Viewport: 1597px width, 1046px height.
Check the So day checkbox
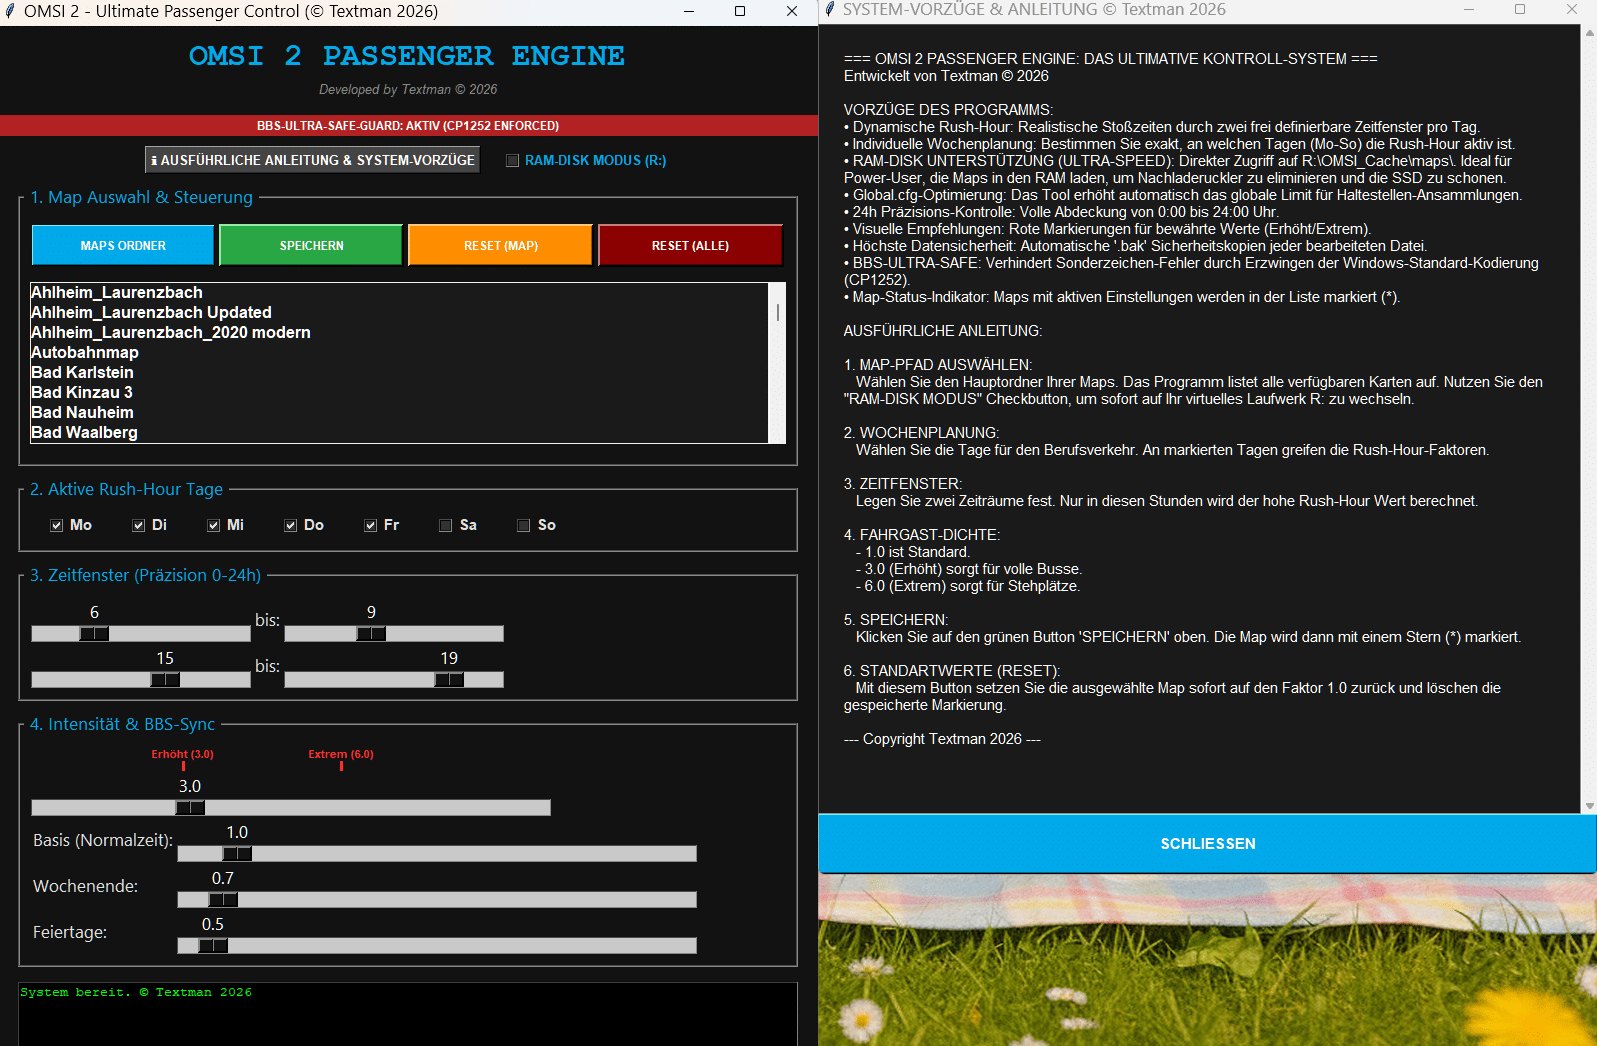tap(524, 526)
